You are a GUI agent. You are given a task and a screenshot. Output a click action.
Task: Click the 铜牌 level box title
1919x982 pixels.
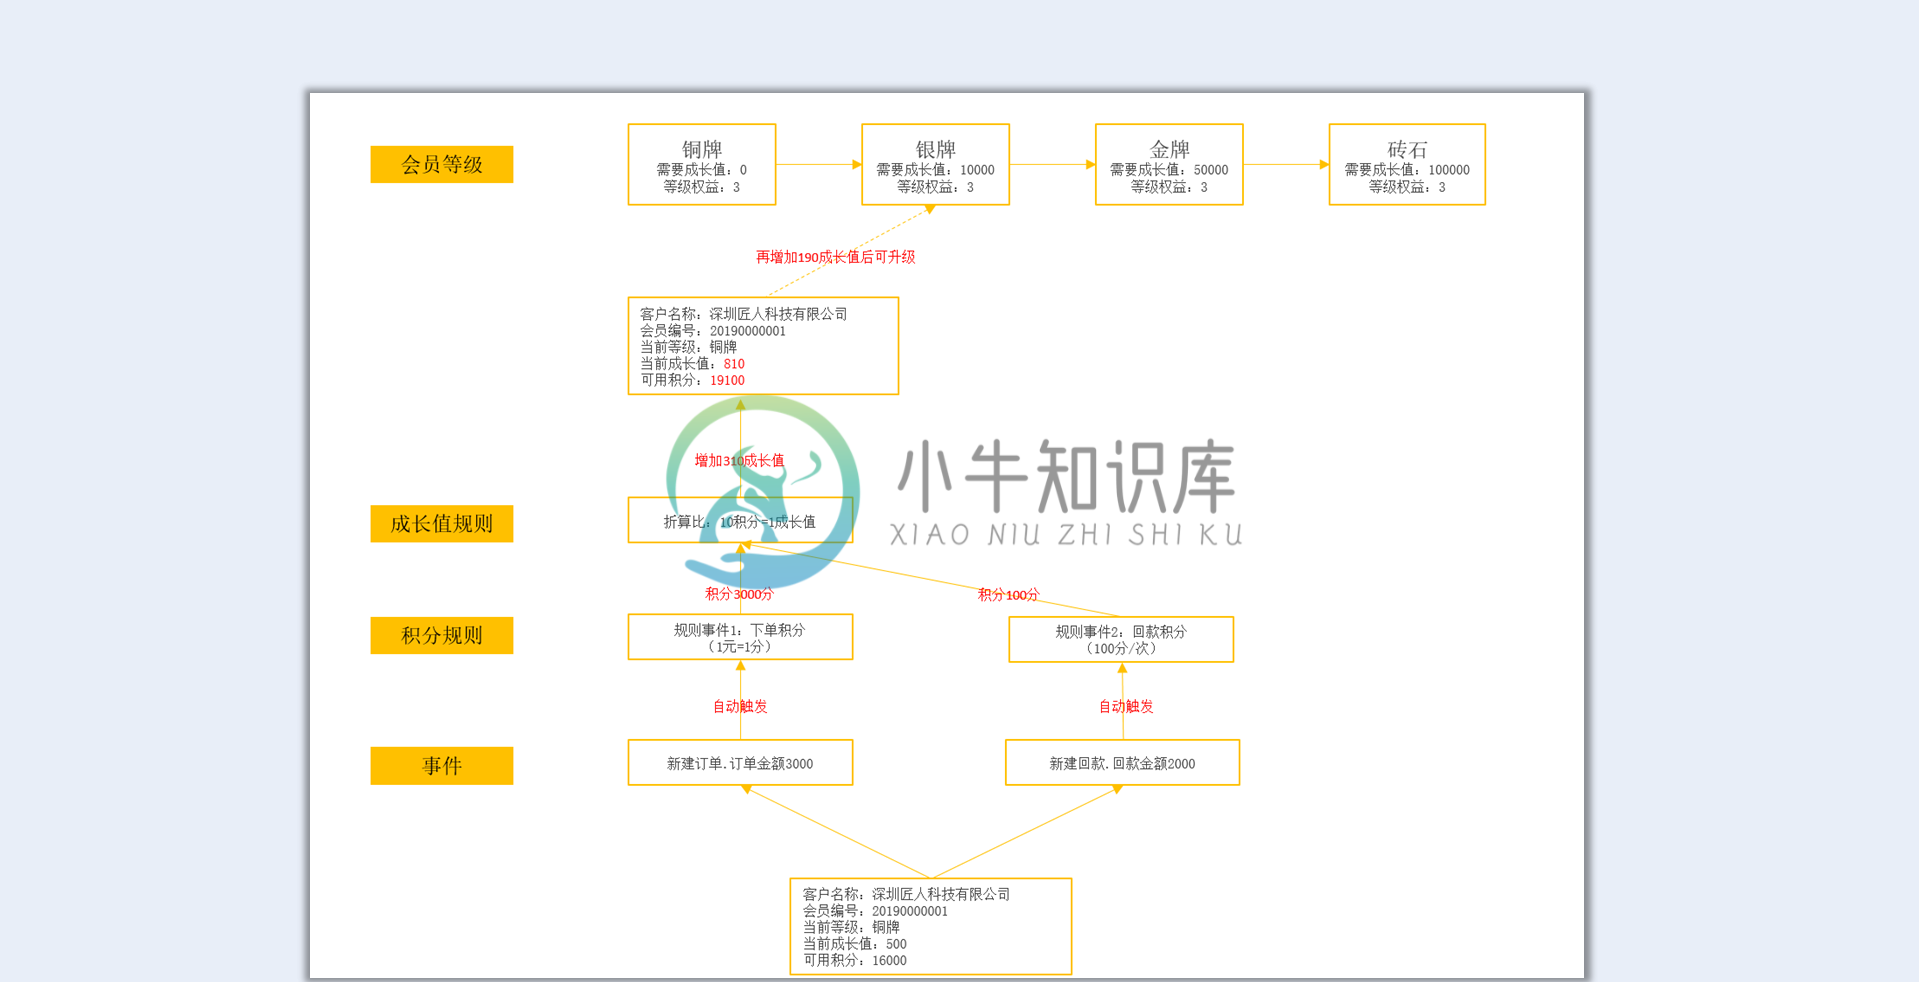click(702, 149)
